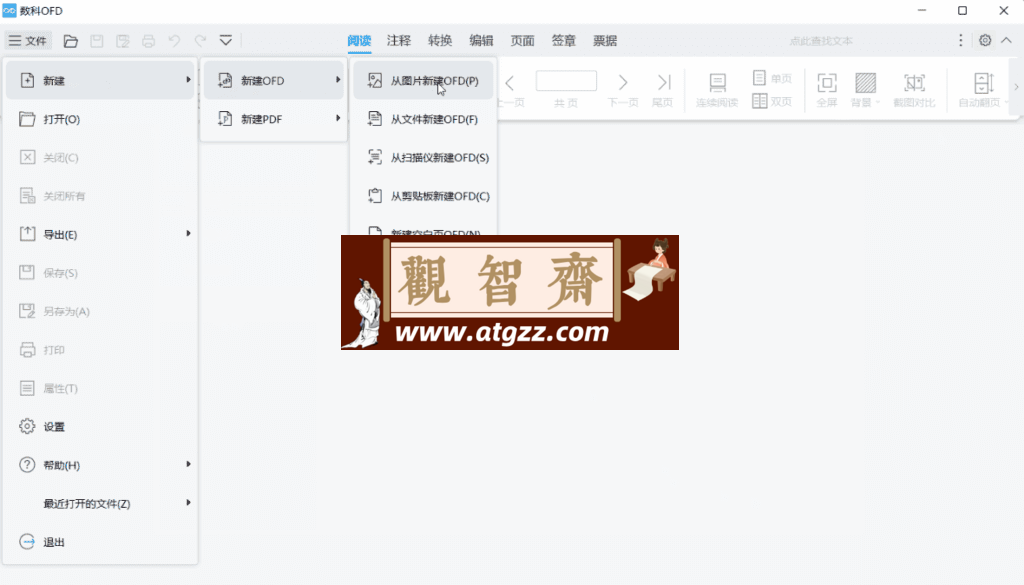Expand the 最近打开的文件 submenu arrow
Image resolution: width=1024 pixels, height=585 pixels.
[x=188, y=502]
